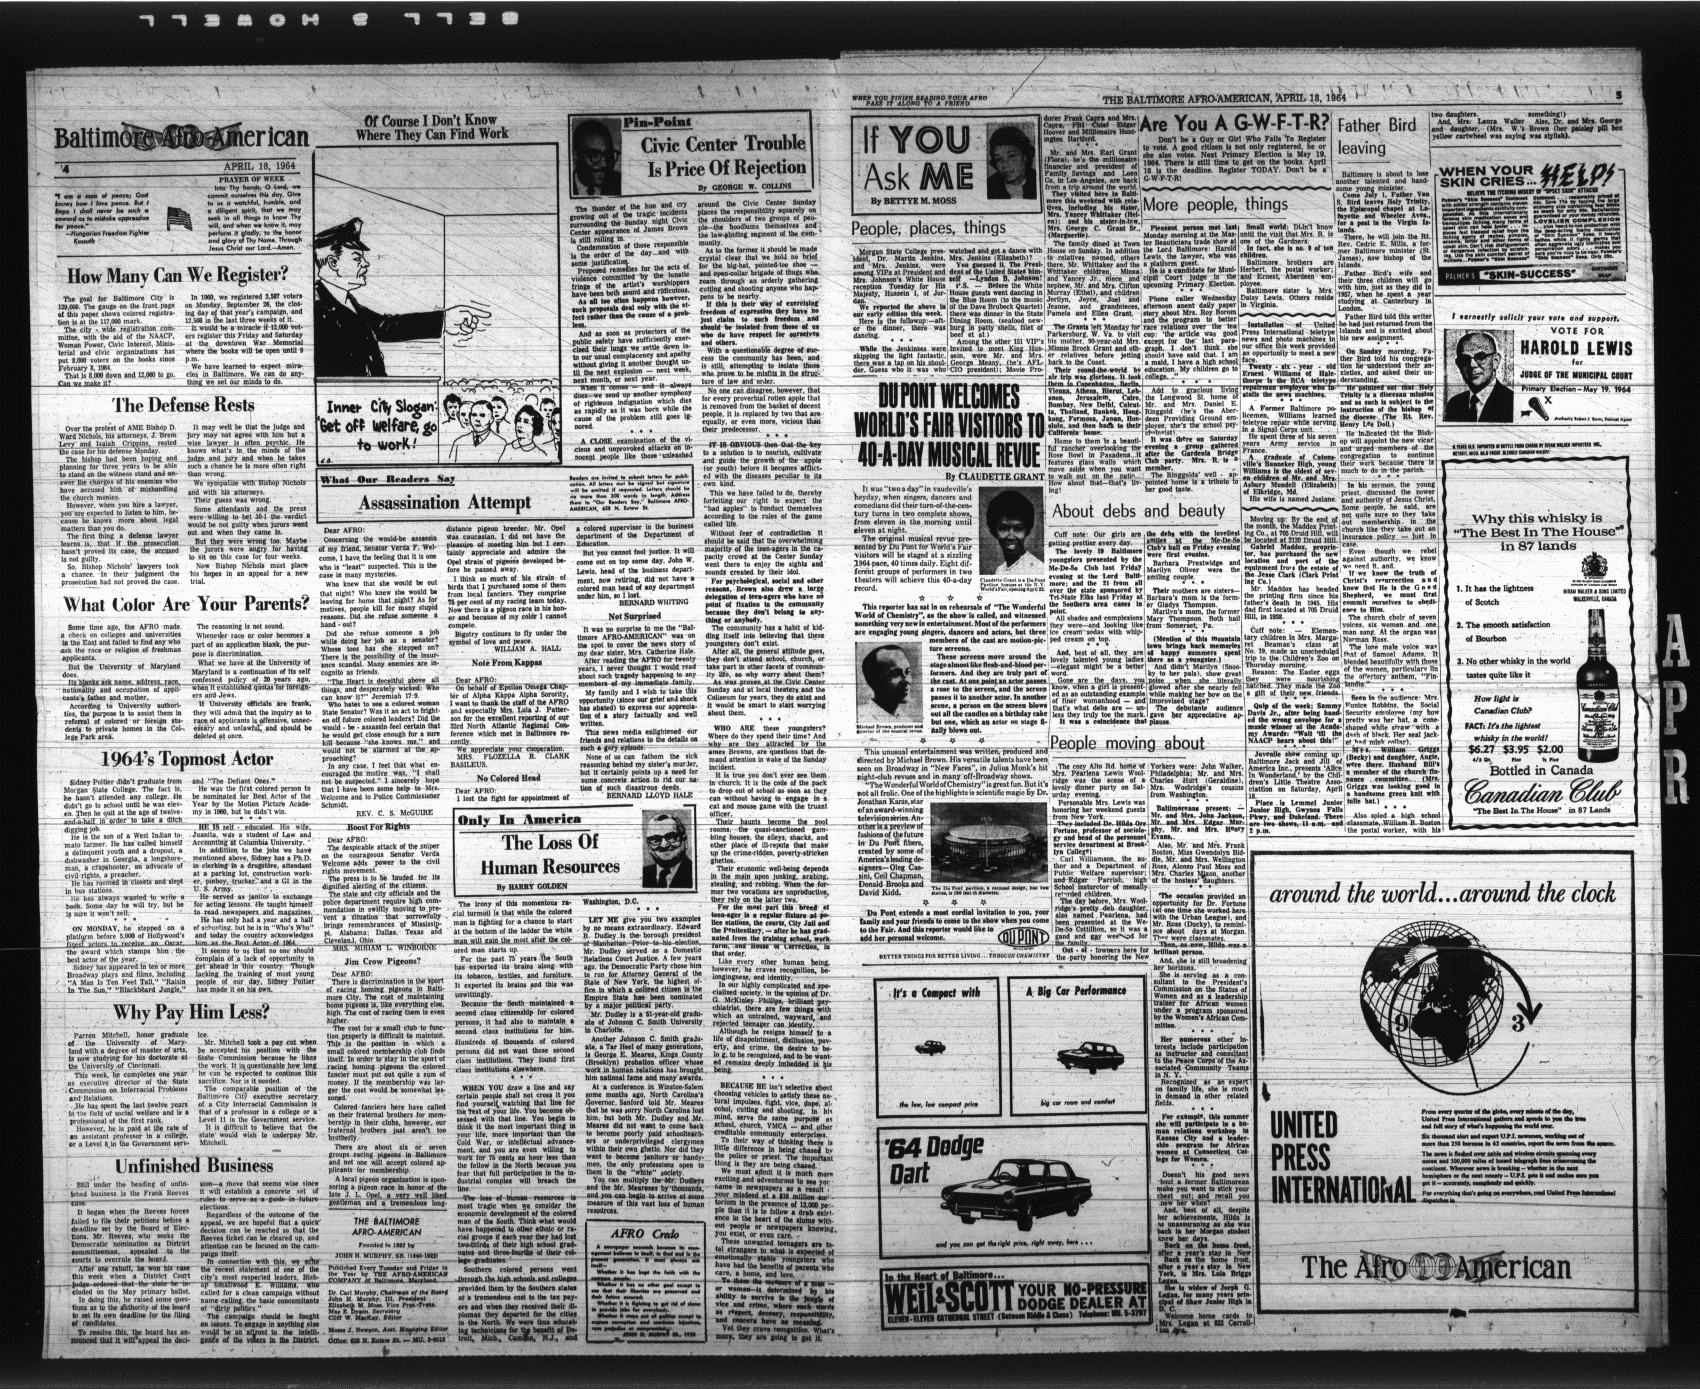This screenshot has height=1389, width=1700.
Task: Click the "Jim Crow Pigeons?" letter heading
Action: (384, 959)
